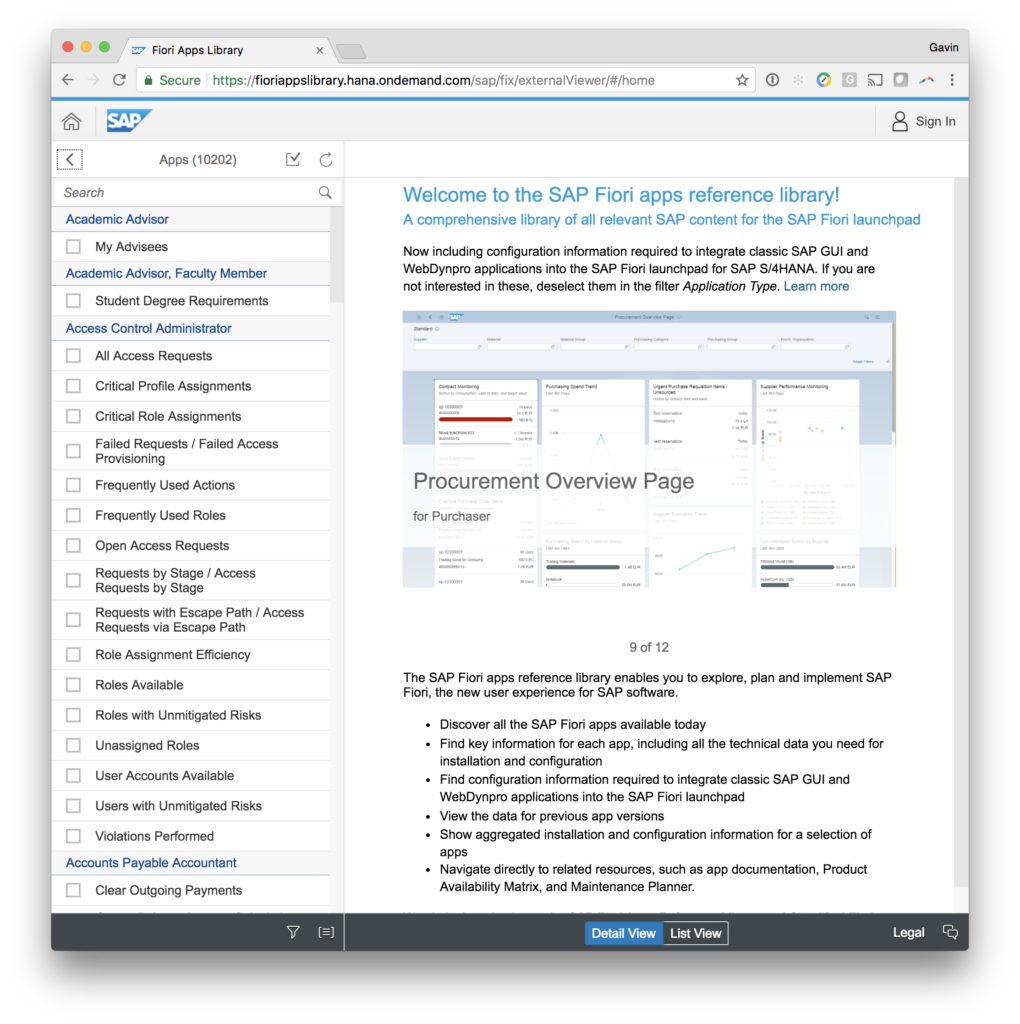Check the My Advisees checkbox
The width and height of the screenshot is (1020, 1024).
click(x=73, y=247)
